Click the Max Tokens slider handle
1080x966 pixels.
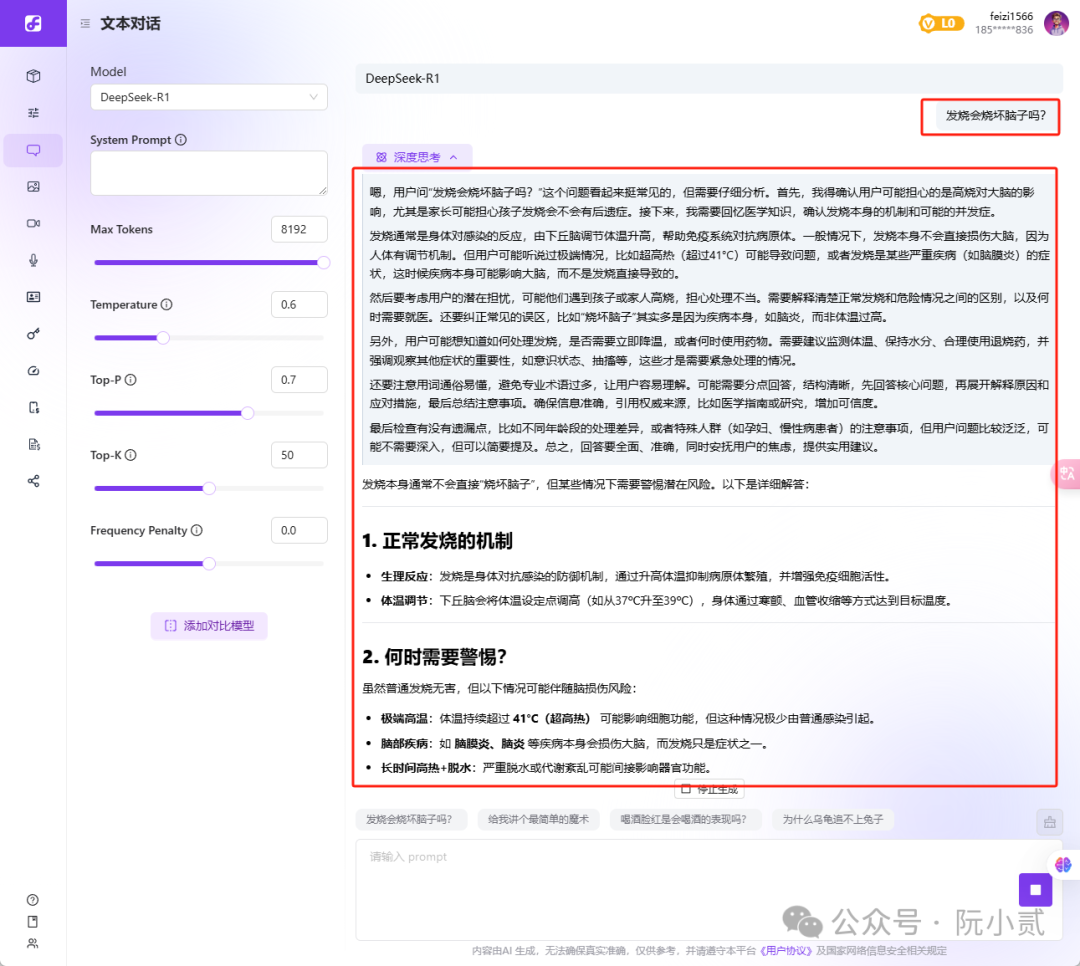click(x=323, y=263)
